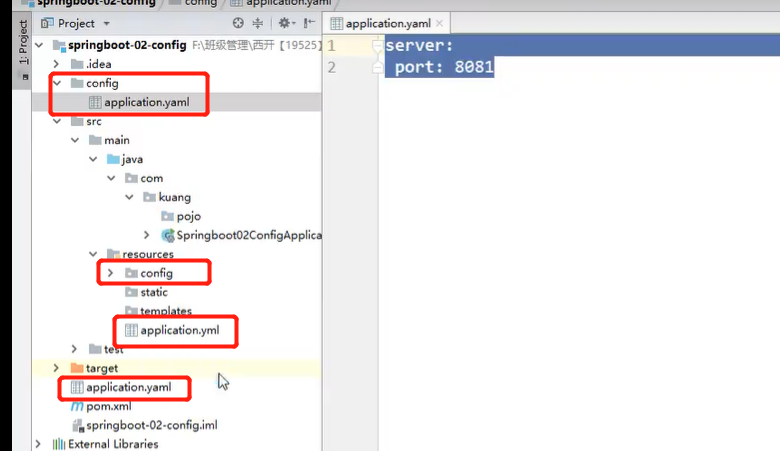This screenshot has height=451, width=780.
Task: Collapse the java folder arrow
Action: [x=93, y=159]
